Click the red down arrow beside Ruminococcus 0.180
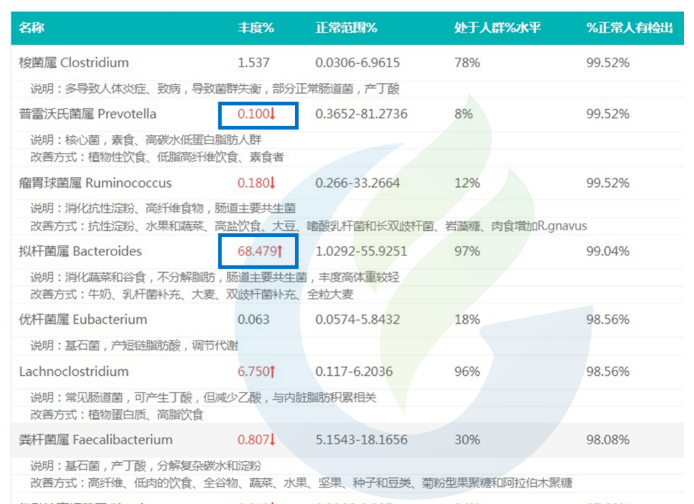 pyautogui.click(x=271, y=183)
